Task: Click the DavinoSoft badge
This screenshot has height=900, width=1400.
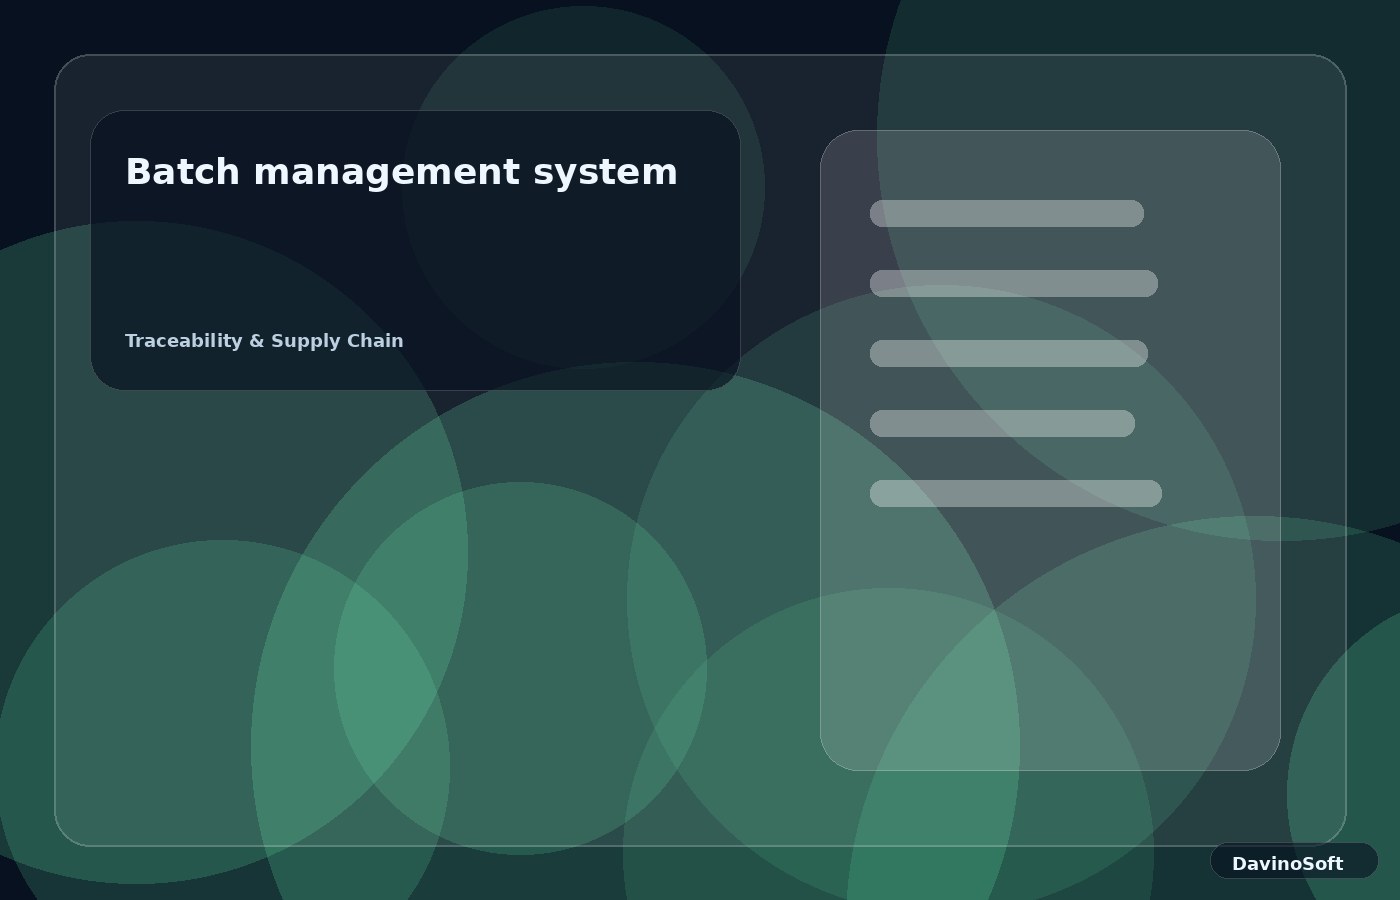Action: point(1294,861)
